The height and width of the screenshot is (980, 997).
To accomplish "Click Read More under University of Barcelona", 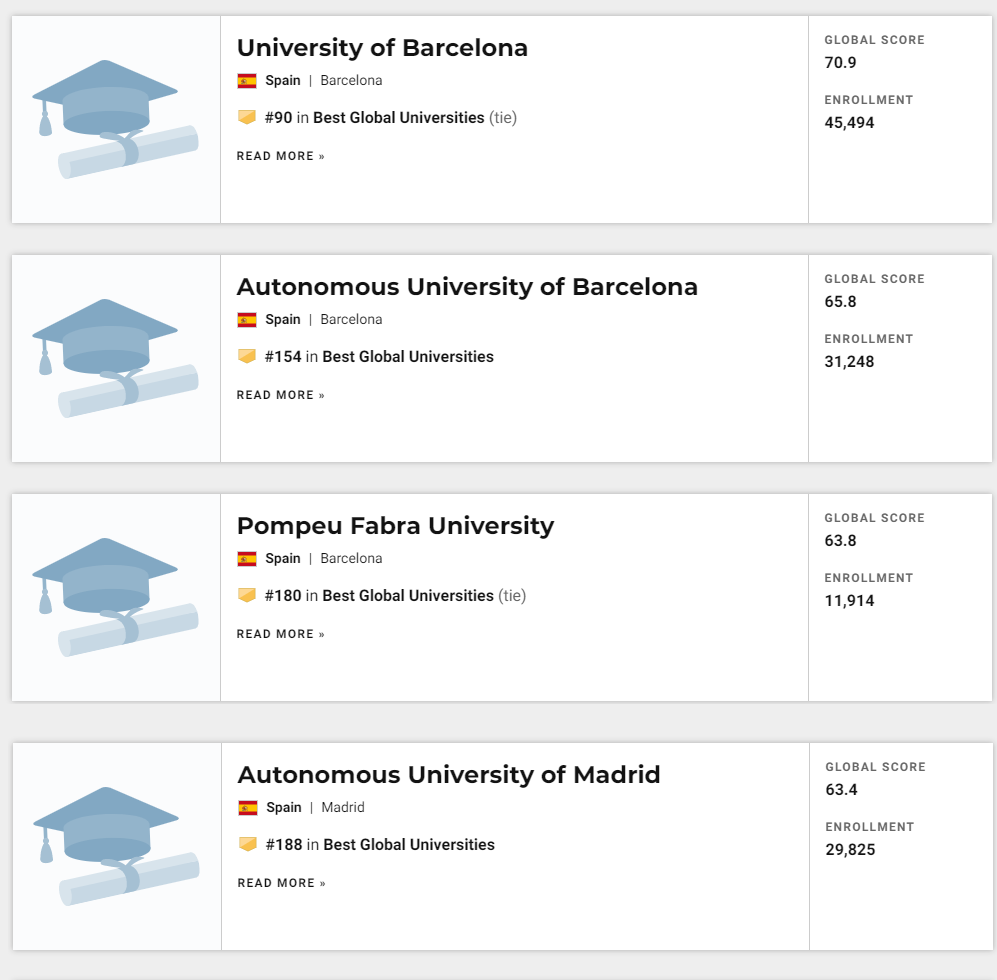I will pyautogui.click(x=280, y=156).
